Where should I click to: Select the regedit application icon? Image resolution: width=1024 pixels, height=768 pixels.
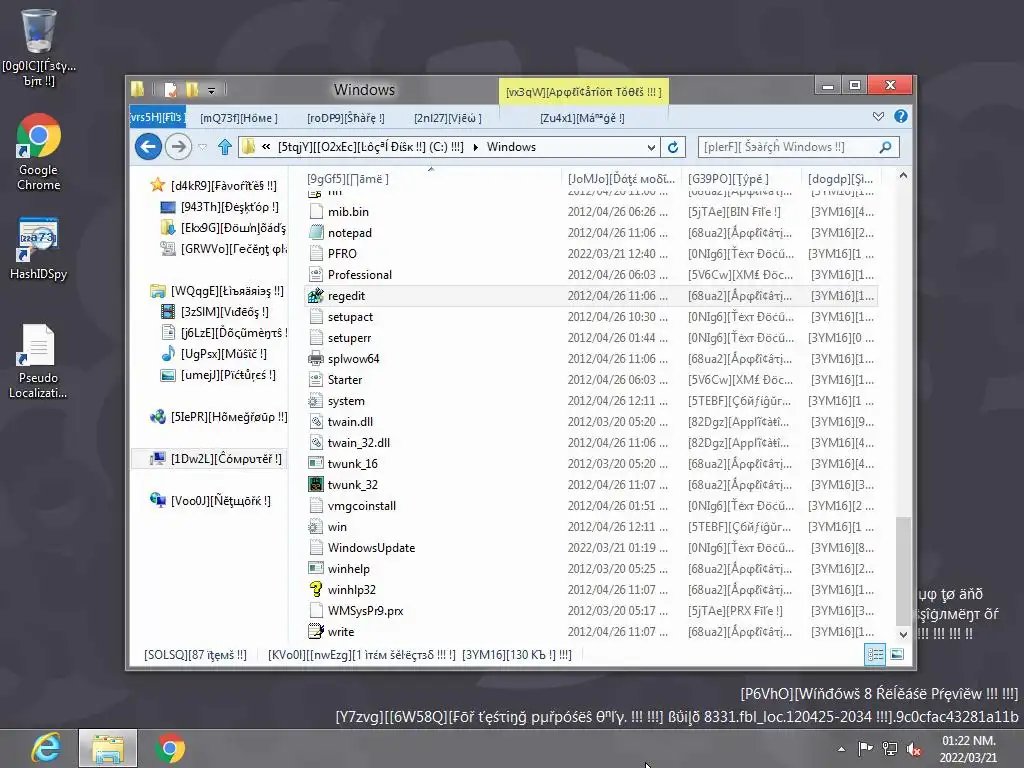pyautogui.click(x=315, y=295)
